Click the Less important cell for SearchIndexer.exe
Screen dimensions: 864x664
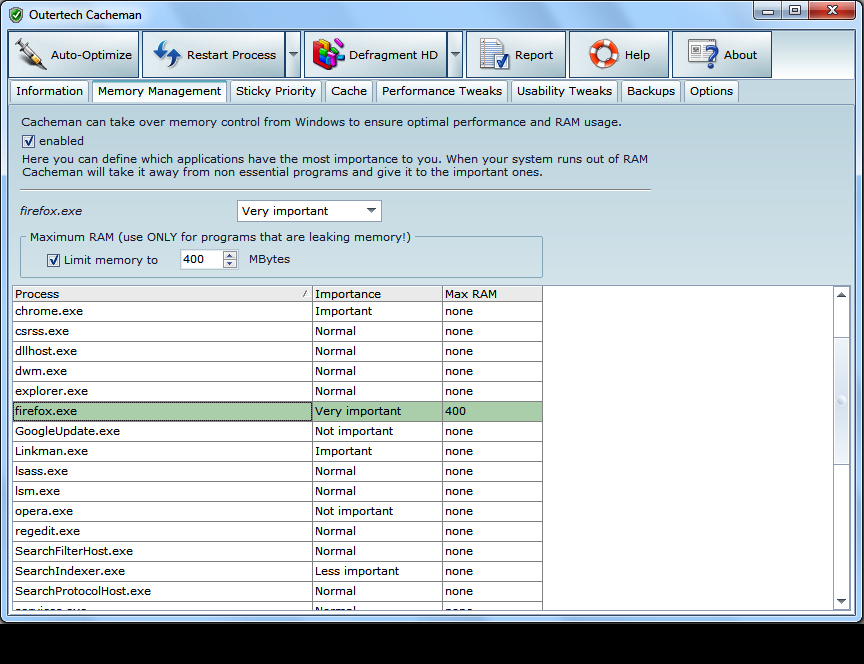377,571
